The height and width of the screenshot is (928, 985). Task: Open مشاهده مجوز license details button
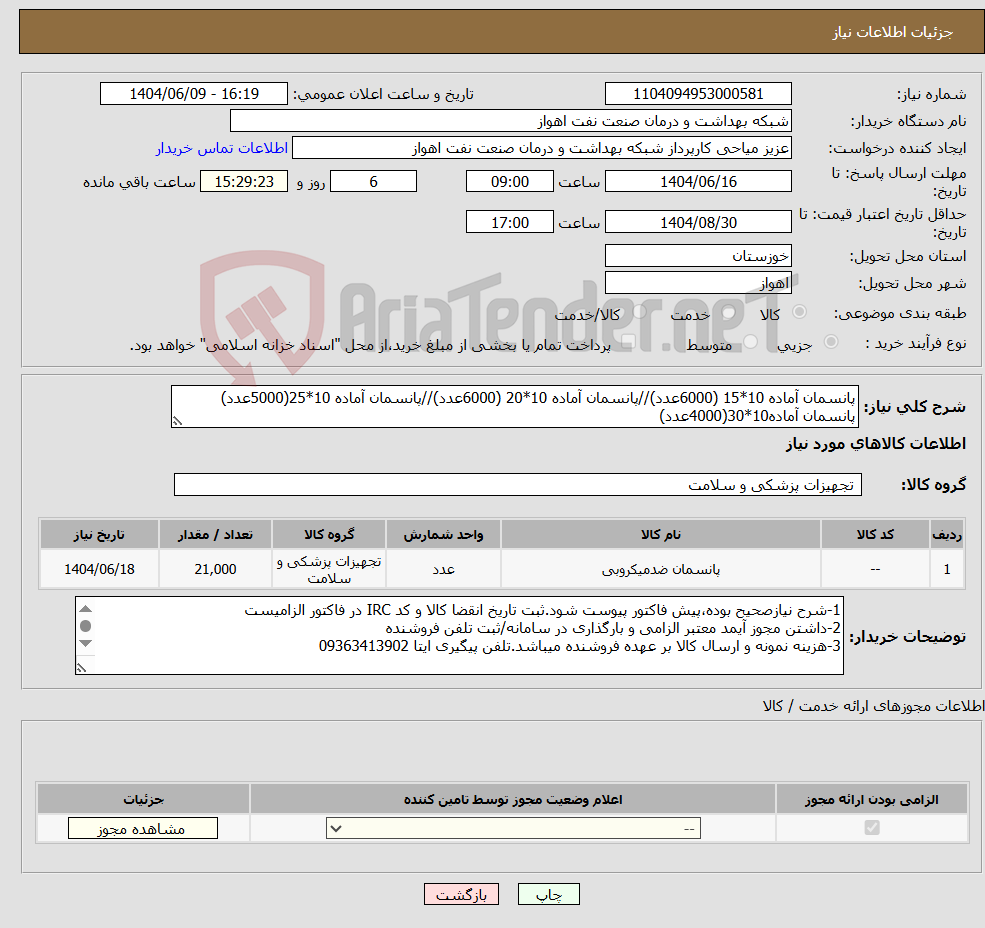143,828
